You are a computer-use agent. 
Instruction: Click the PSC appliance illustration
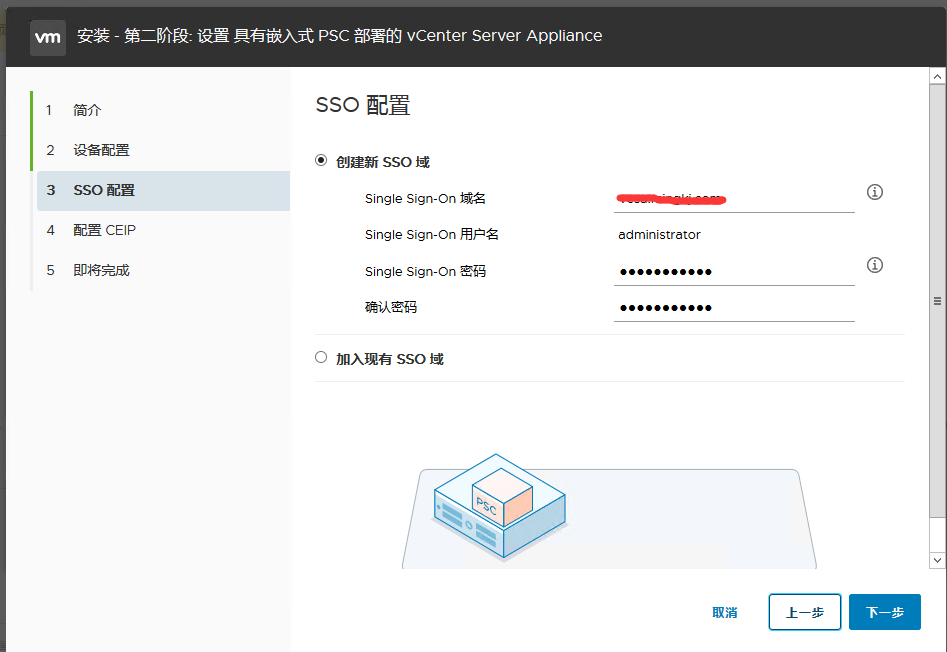click(500, 507)
